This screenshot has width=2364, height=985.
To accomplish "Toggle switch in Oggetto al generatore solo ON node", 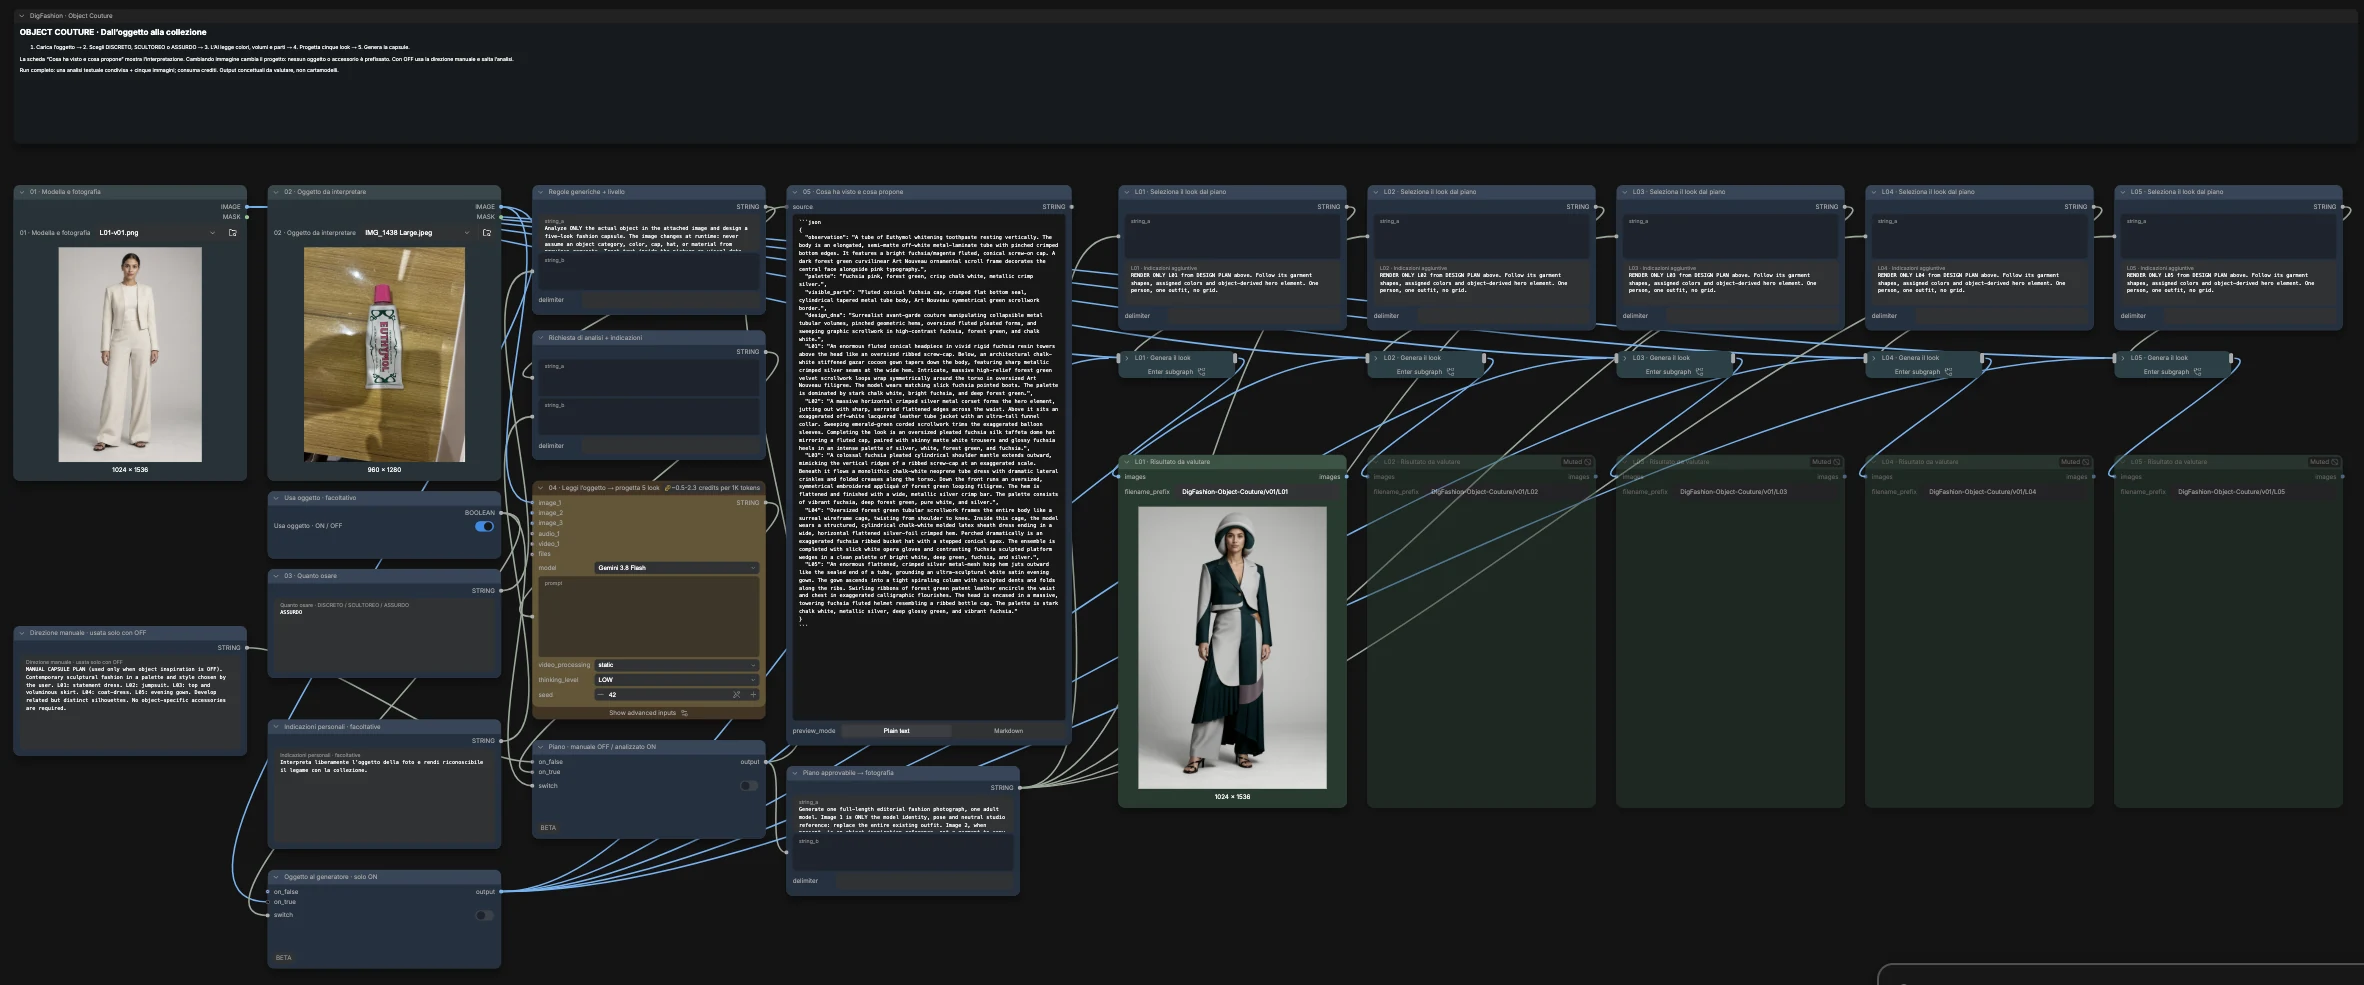I will pos(484,916).
